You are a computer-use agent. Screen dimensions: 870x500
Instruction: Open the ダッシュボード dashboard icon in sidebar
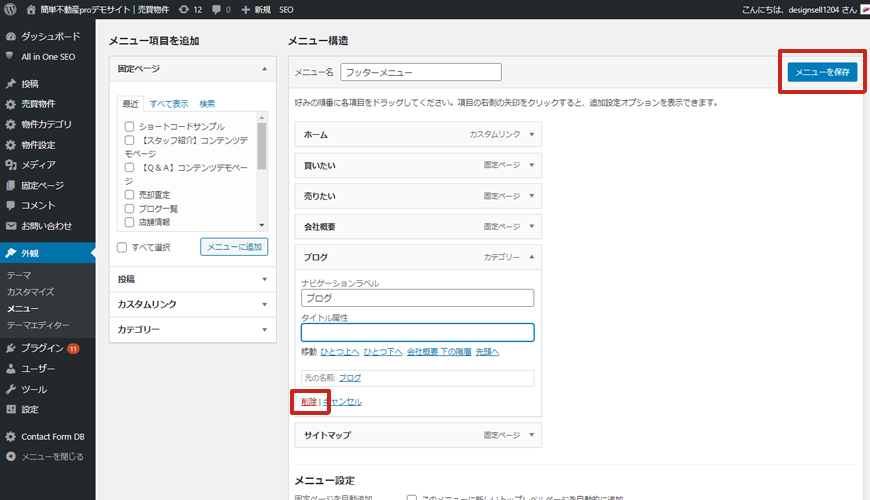(x=10, y=36)
